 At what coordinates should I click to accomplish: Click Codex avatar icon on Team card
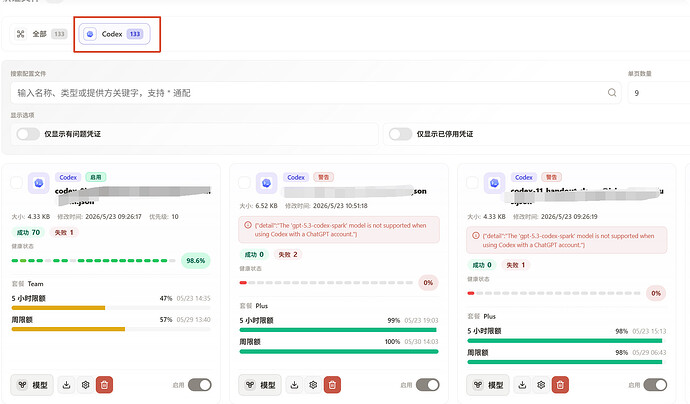[39, 183]
